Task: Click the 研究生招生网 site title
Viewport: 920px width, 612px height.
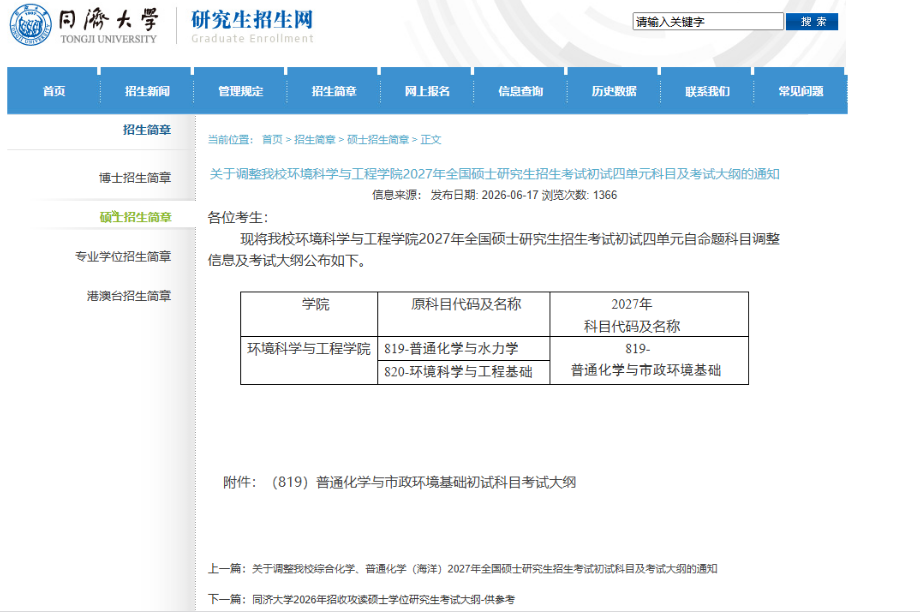Action: (252, 20)
